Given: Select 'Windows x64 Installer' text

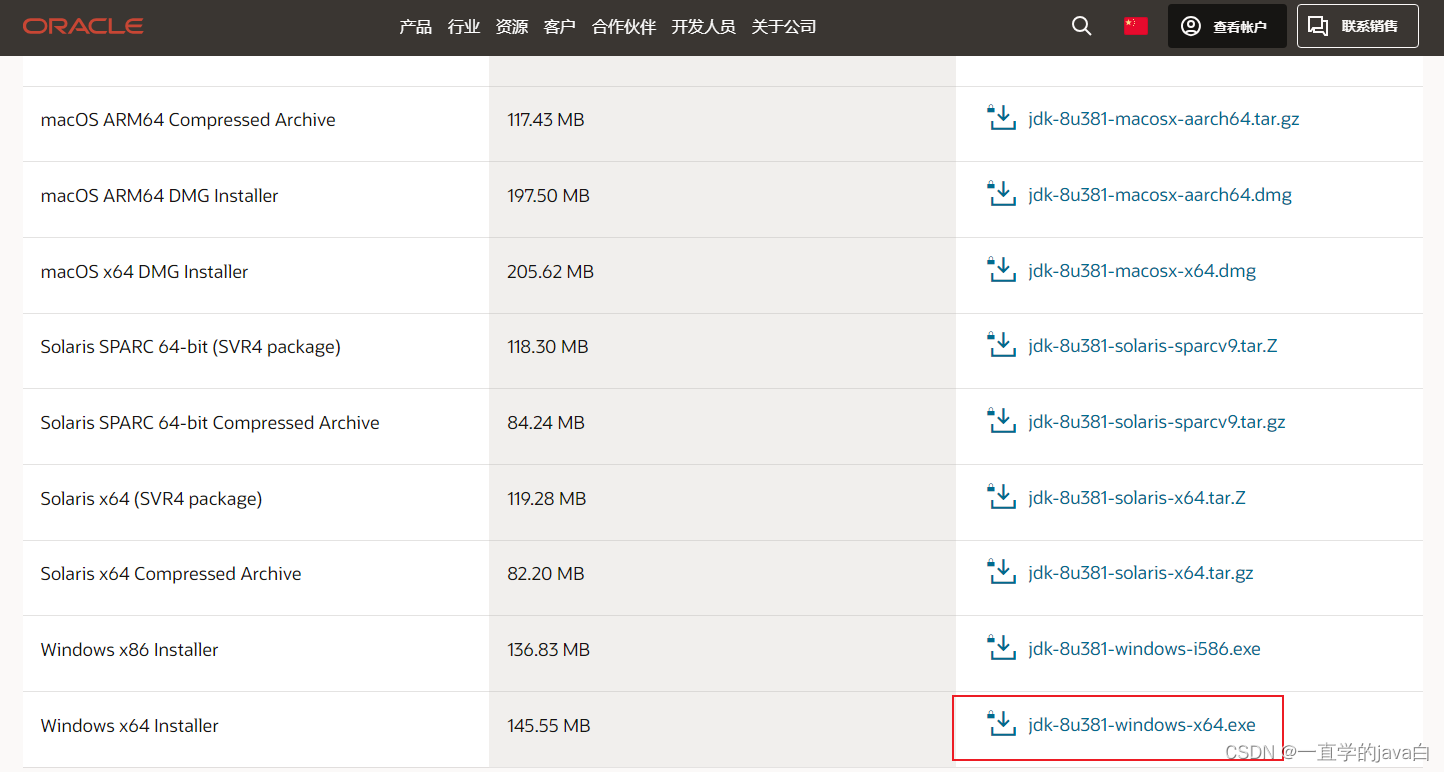Looking at the screenshot, I should 129,726.
